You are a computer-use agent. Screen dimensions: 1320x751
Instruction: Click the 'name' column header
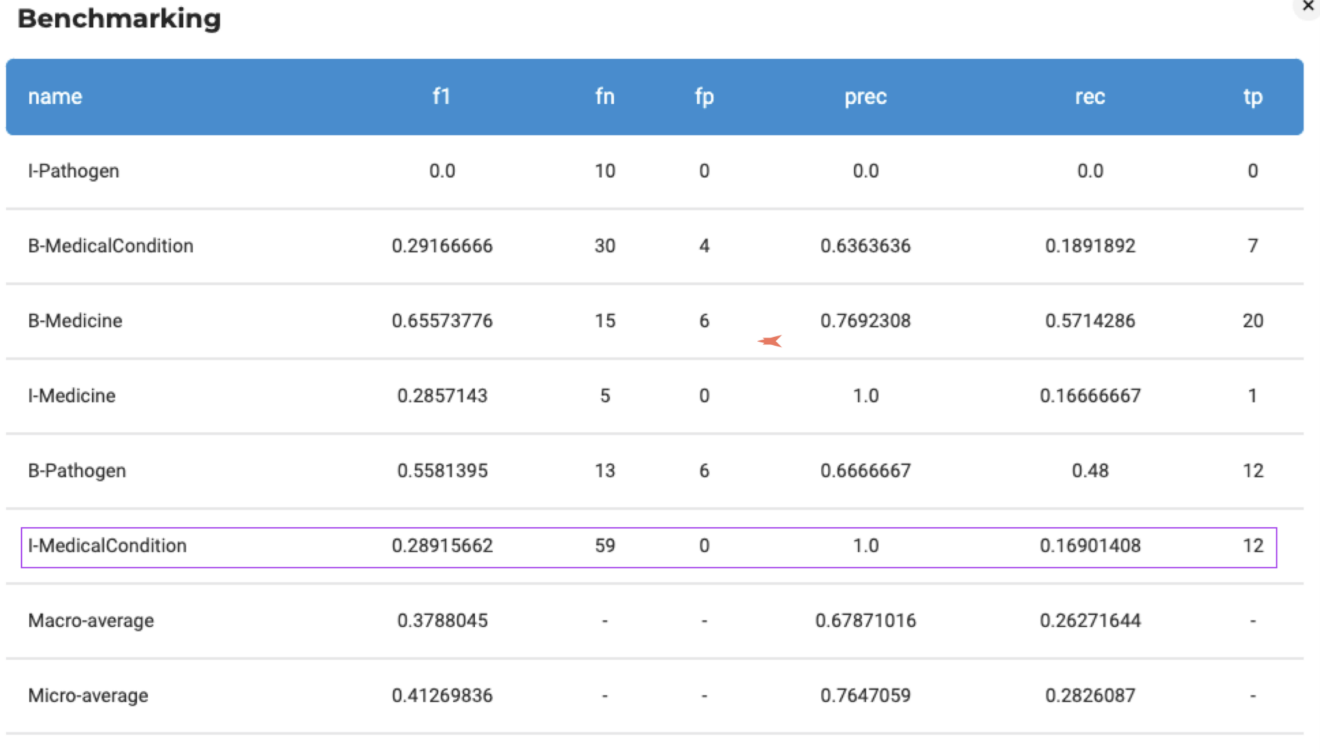(55, 97)
